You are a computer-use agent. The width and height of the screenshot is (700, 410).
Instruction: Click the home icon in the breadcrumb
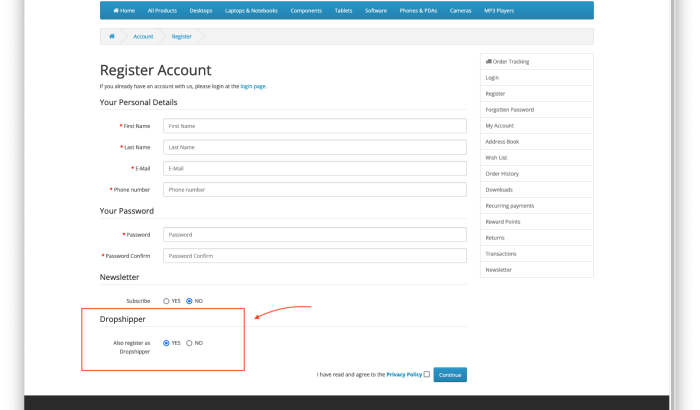[x=112, y=36]
